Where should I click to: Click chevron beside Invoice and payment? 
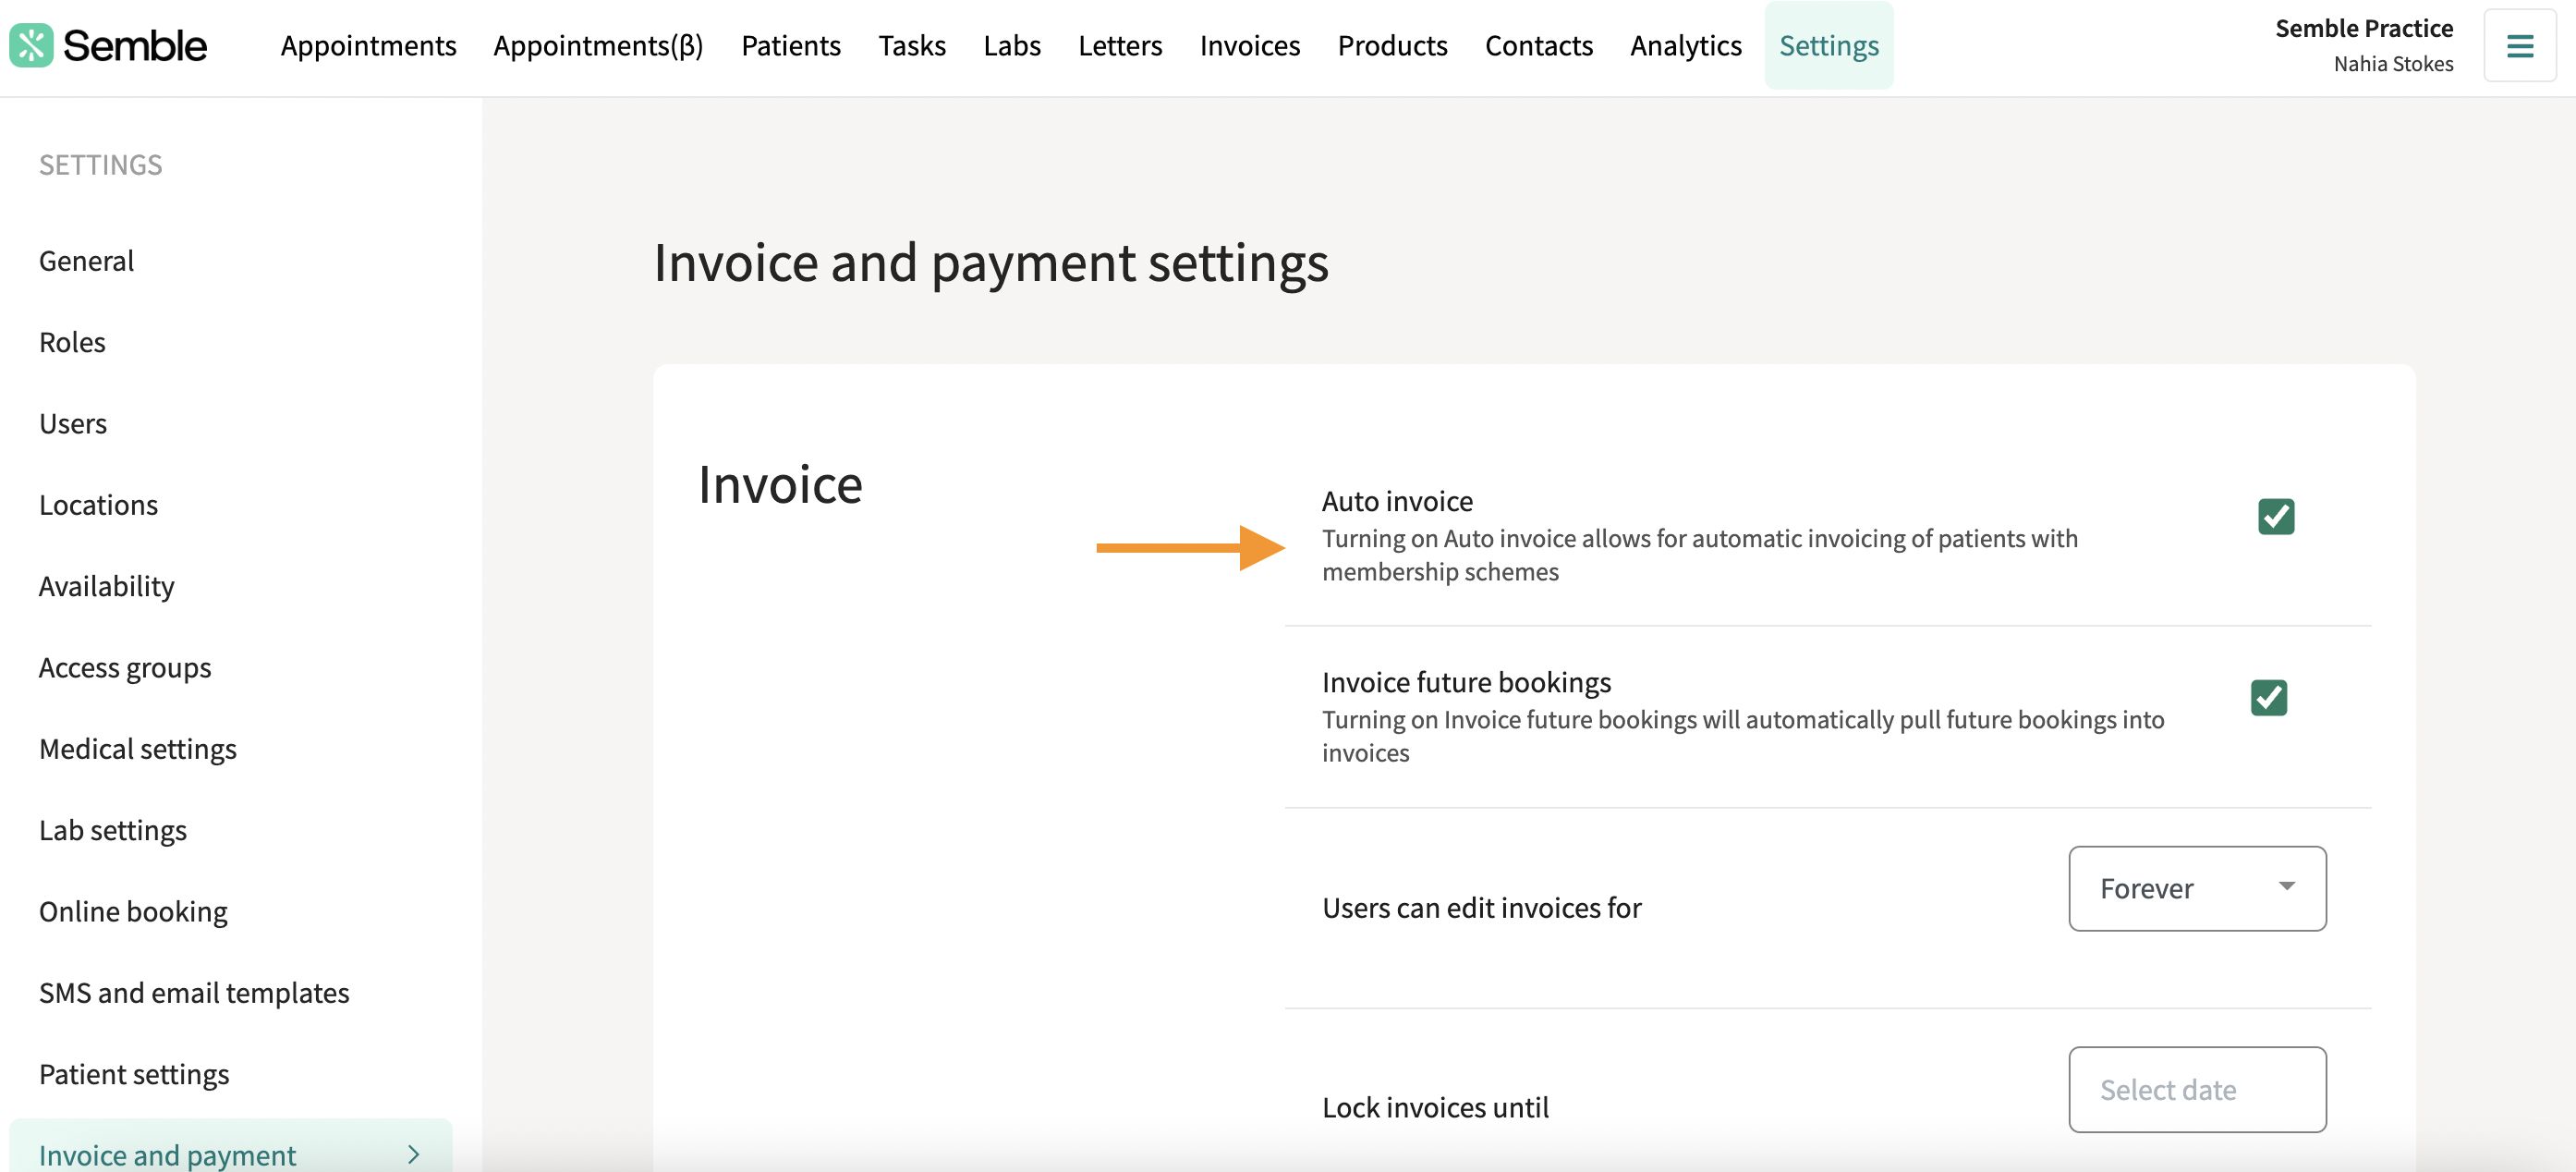[x=414, y=1154]
